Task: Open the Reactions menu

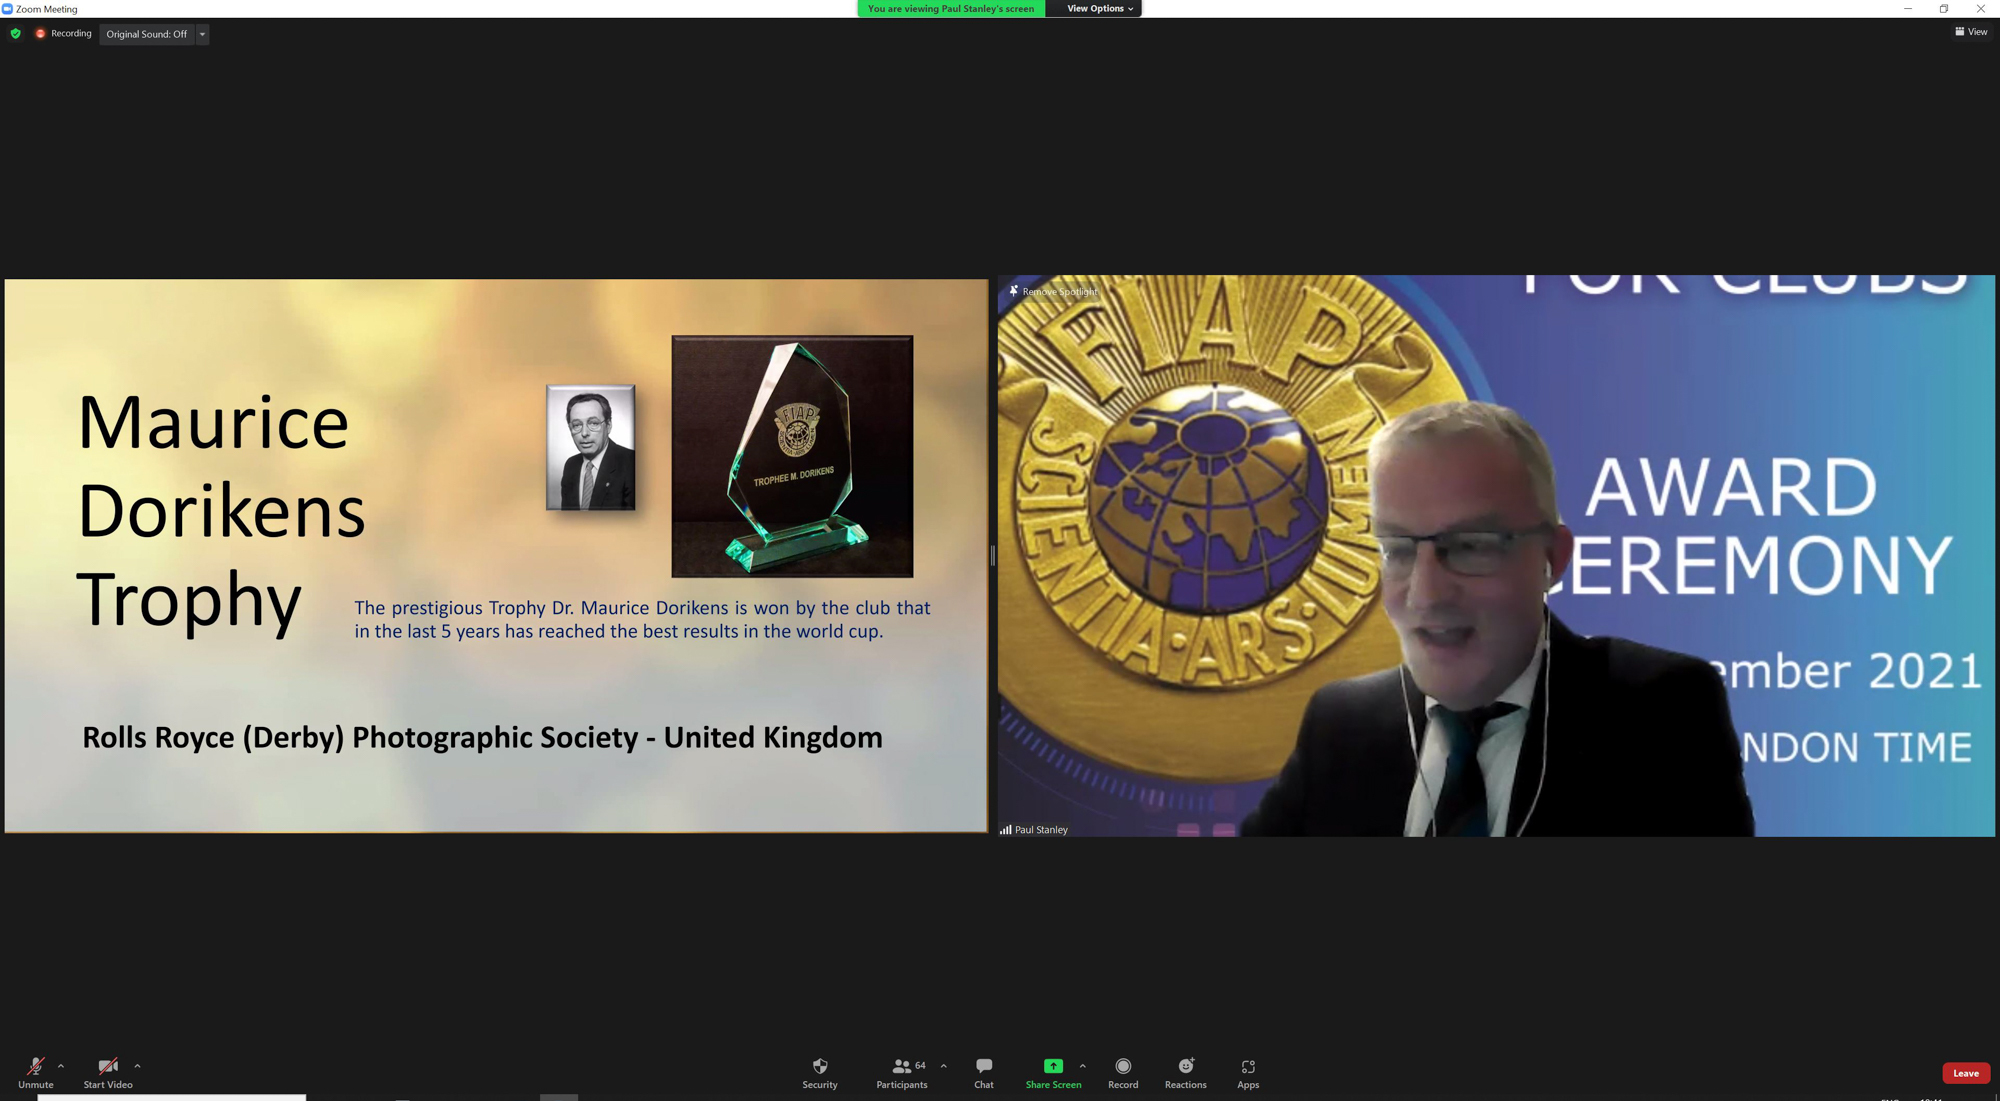Action: 1186,1073
